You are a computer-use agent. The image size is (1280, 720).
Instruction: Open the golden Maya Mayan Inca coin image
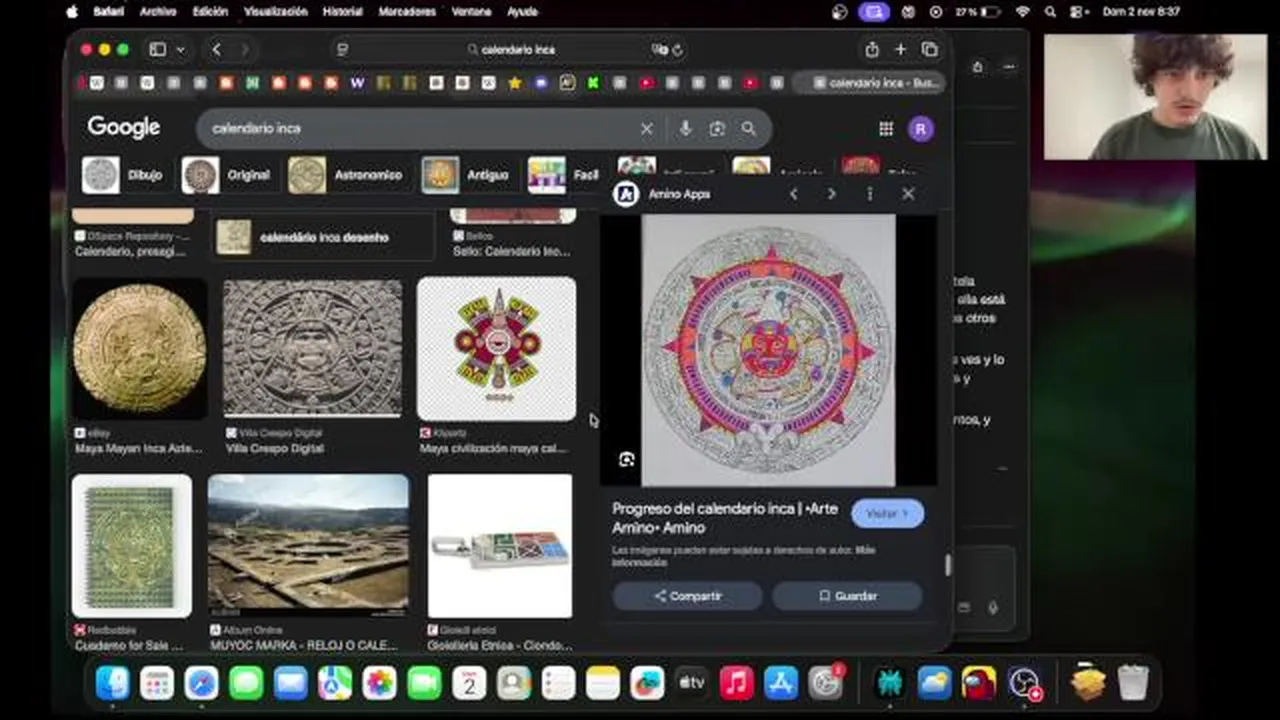[140, 348]
